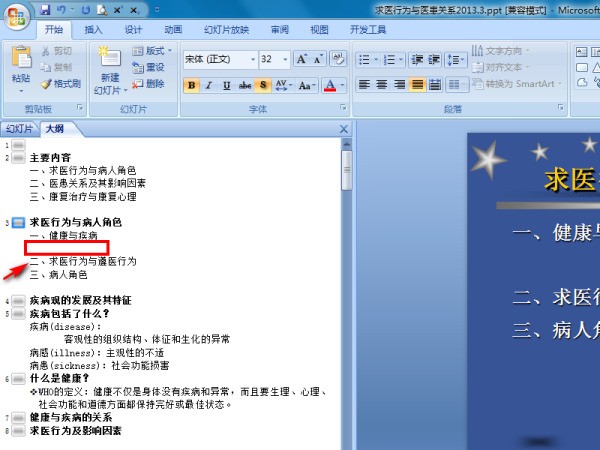Select outline slide 2 icon 主要内容
This screenshot has width=600, height=450.
tap(18, 157)
